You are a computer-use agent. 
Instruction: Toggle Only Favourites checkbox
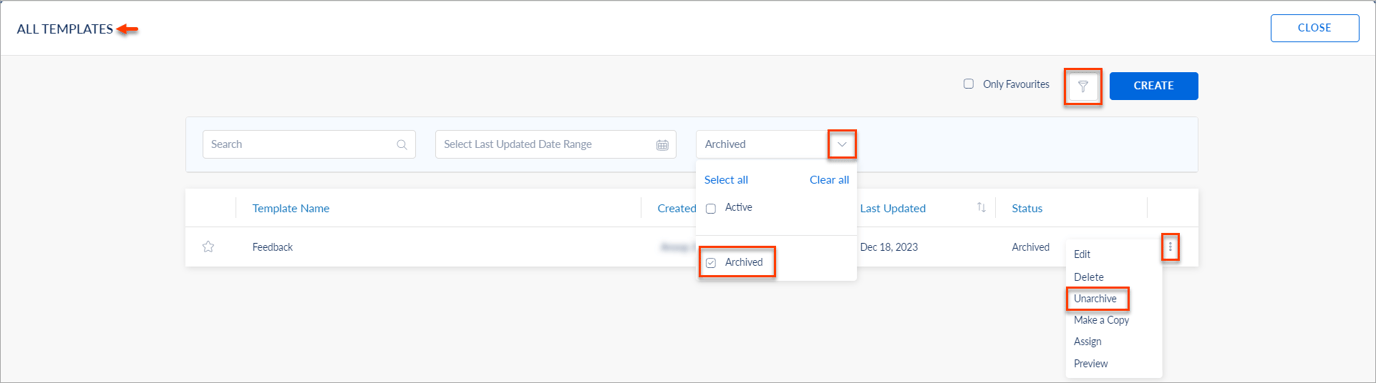point(968,84)
